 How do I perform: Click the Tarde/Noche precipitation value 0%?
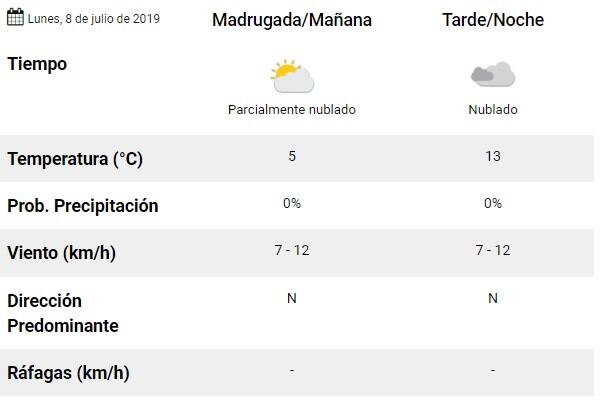[493, 203]
